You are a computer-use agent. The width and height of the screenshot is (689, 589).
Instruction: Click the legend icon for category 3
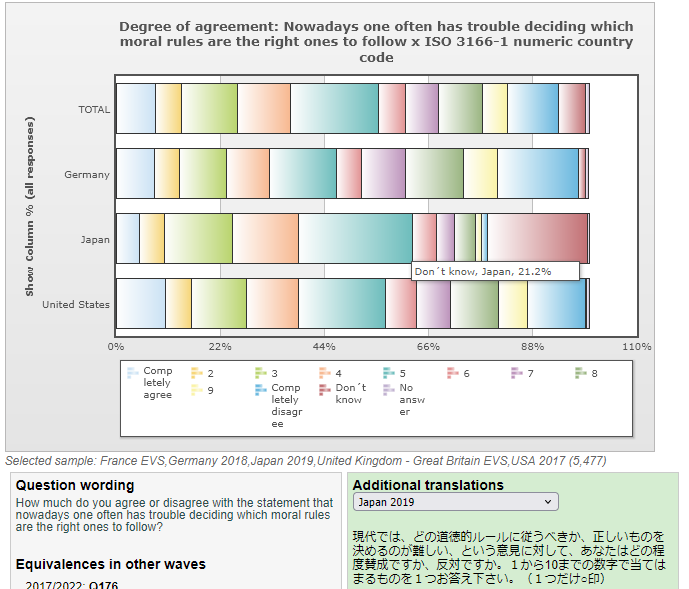(x=261, y=373)
